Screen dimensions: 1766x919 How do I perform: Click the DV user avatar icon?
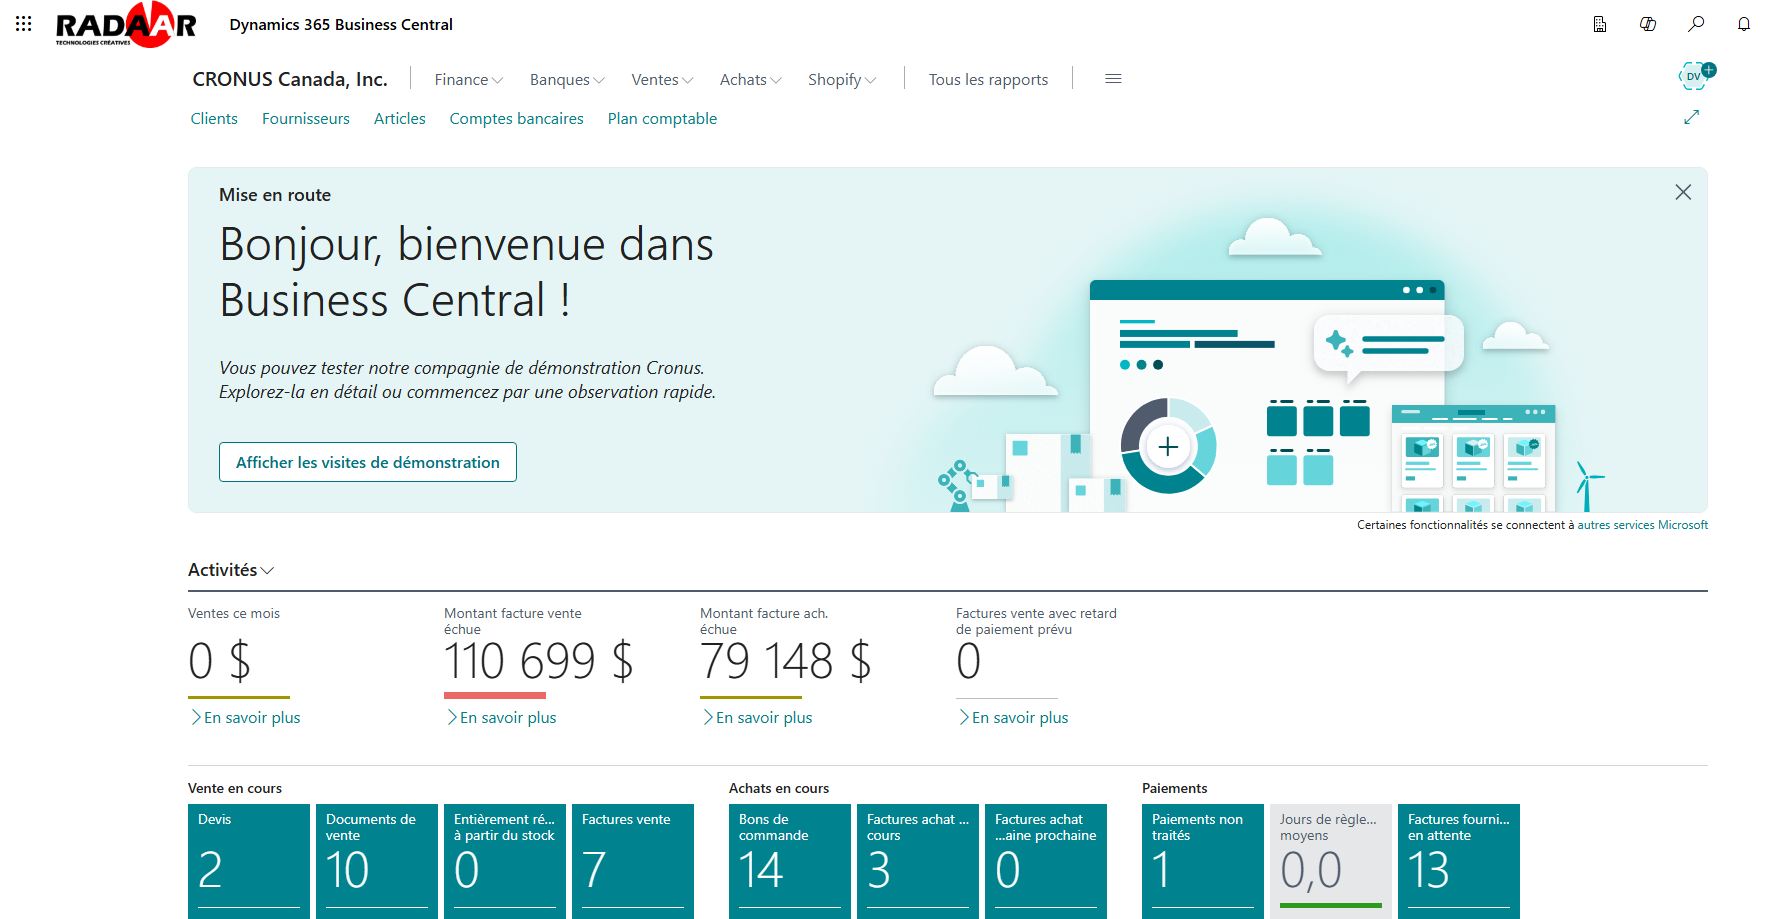point(1694,76)
